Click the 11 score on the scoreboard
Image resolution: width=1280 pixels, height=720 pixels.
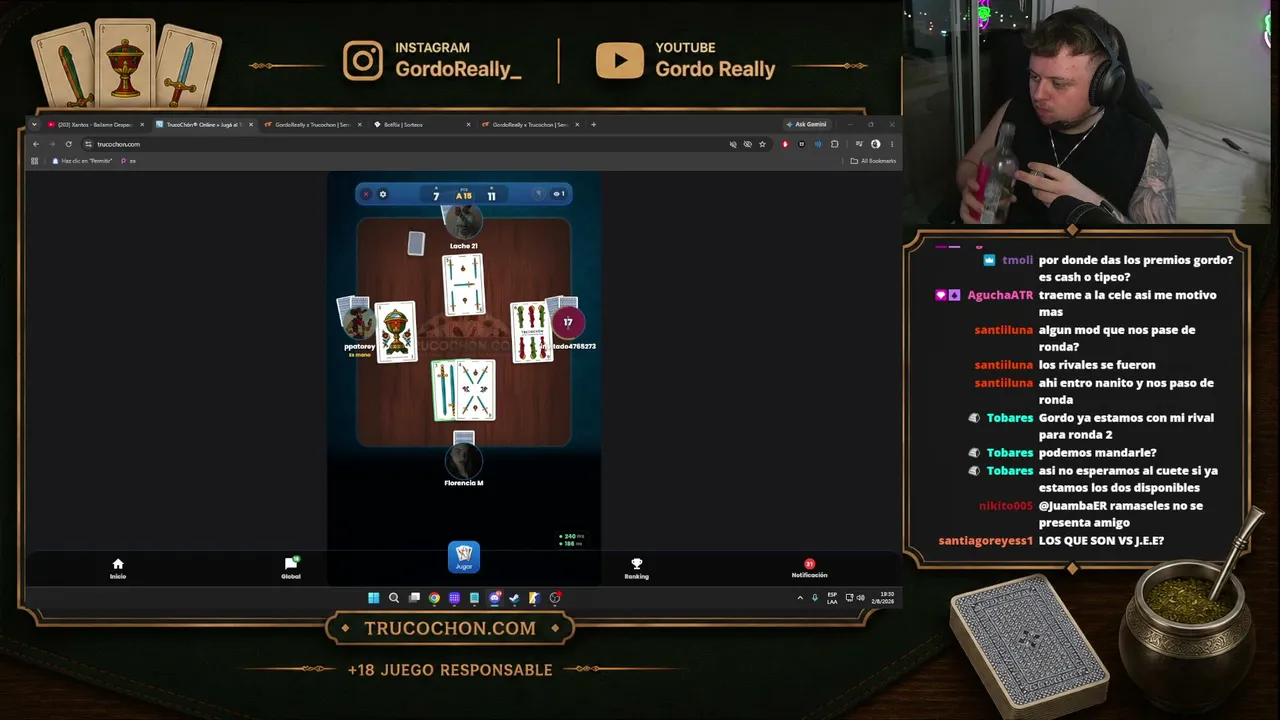[x=491, y=196]
